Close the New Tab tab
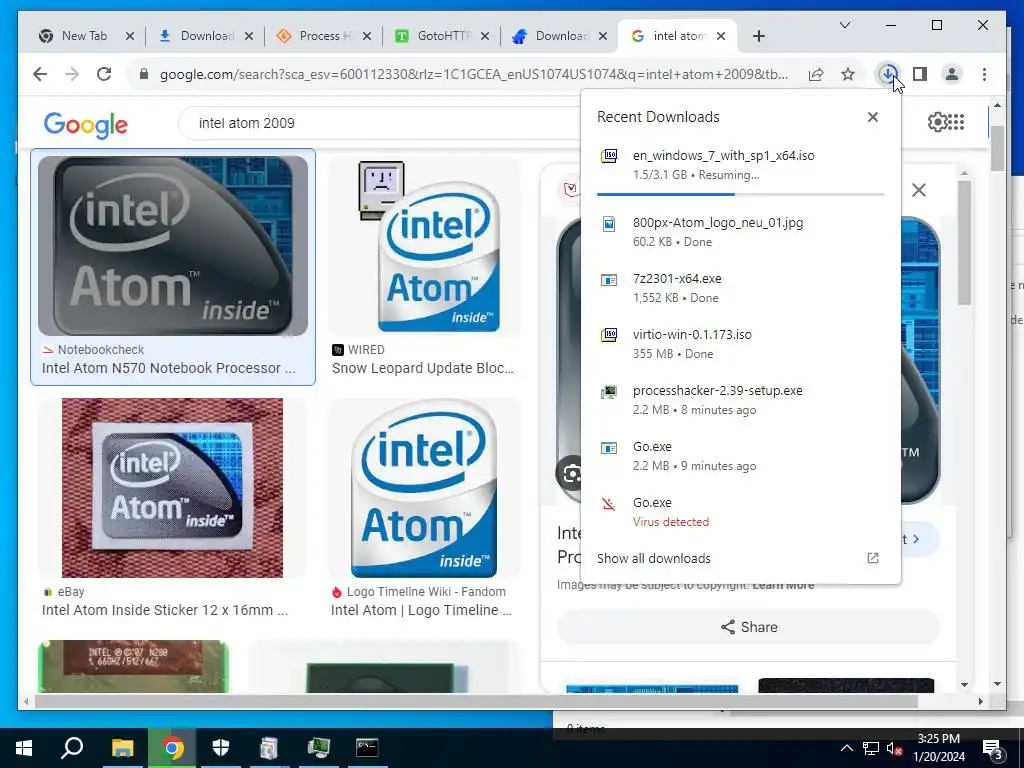The height and width of the screenshot is (768, 1024). (129, 36)
